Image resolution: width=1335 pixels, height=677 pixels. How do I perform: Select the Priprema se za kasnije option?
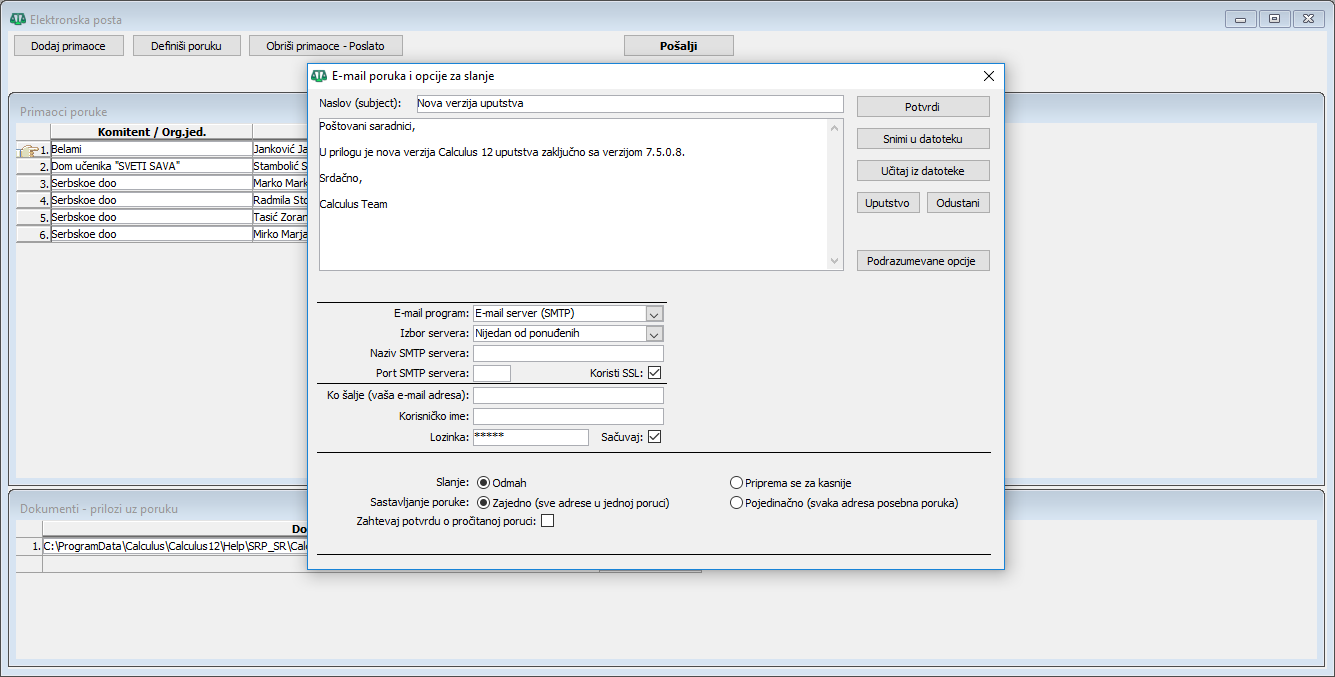pyautogui.click(x=737, y=483)
